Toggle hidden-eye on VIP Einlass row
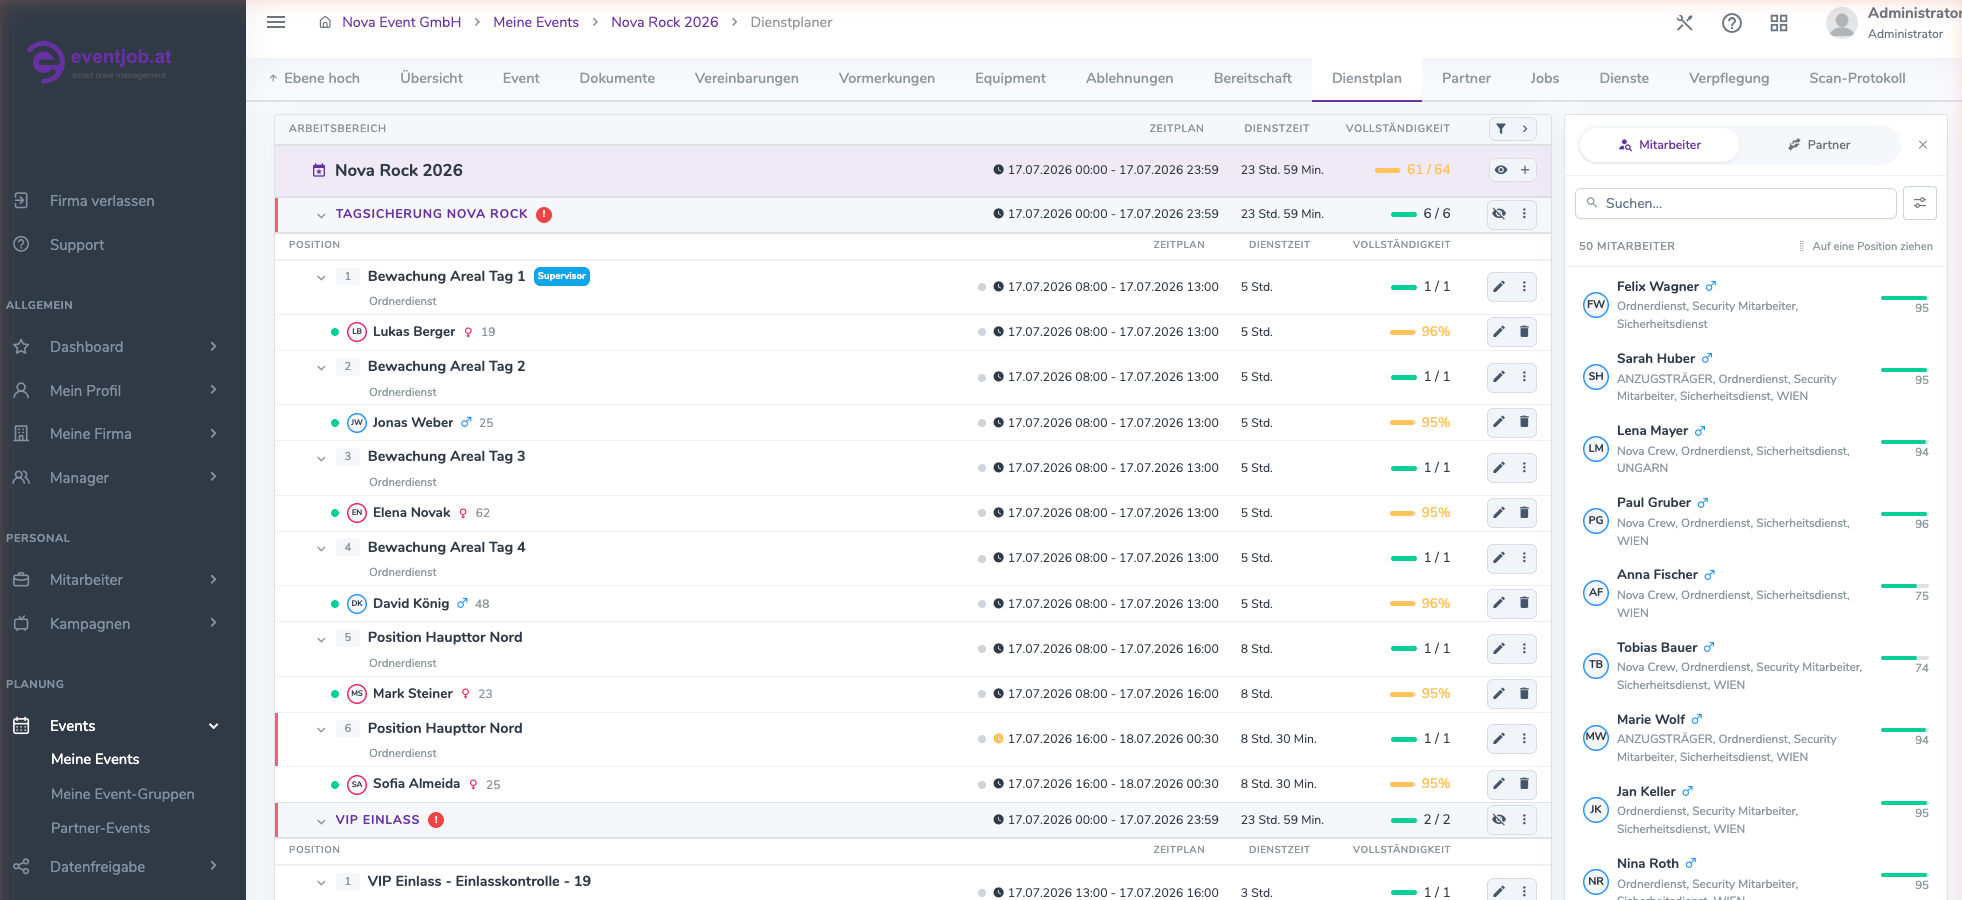 (1499, 820)
